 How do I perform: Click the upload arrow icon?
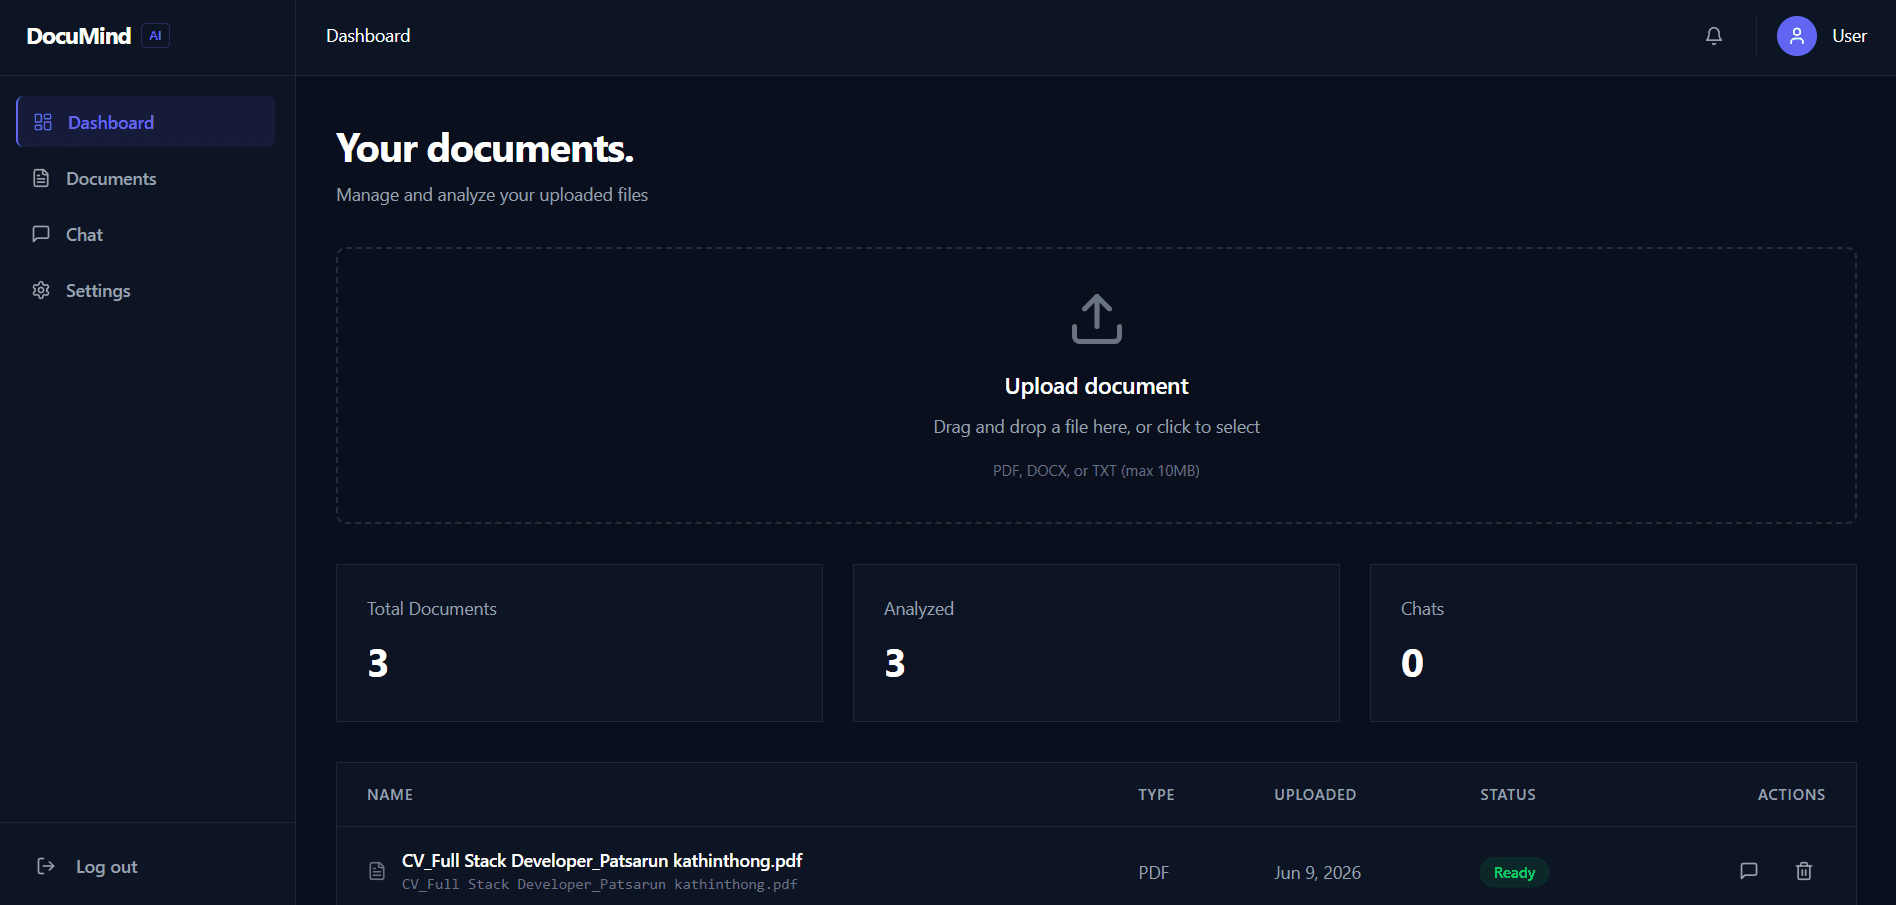click(x=1097, y=319)
